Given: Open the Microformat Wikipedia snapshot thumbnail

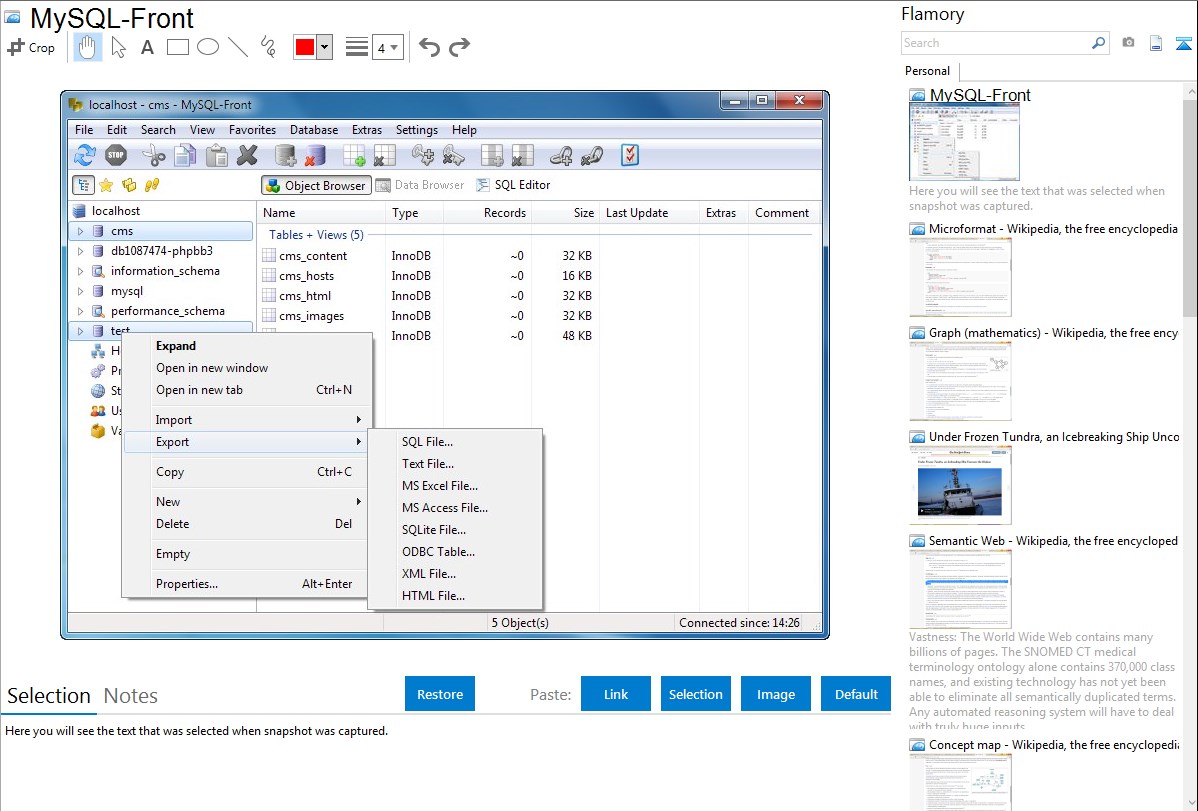Looking at the screenshot, I should pyautogui.click(x=960, y=277).
